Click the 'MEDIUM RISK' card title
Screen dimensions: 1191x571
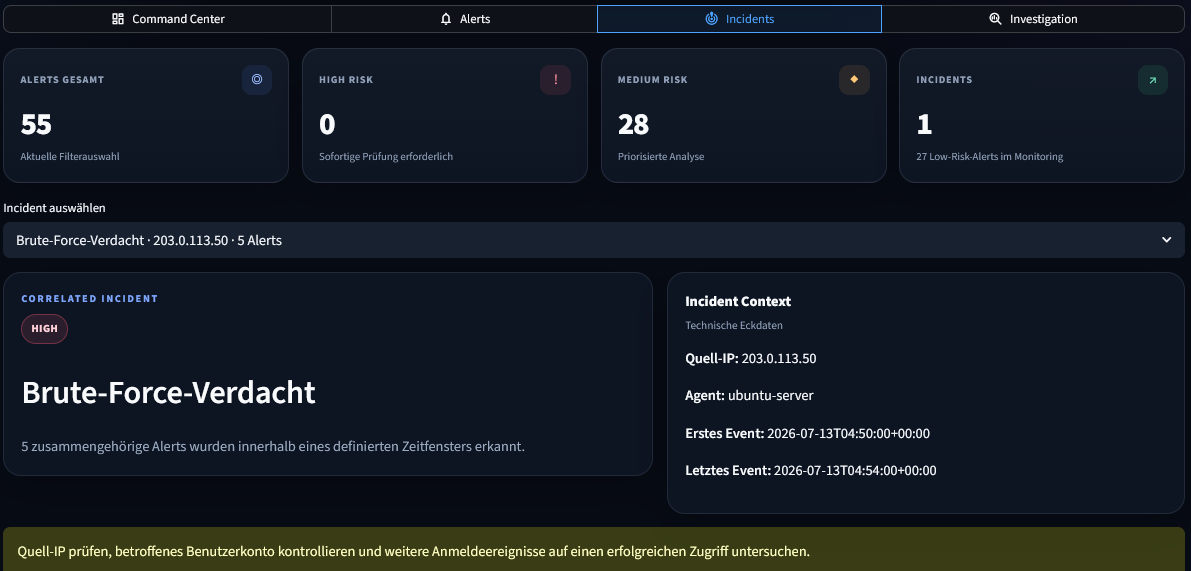652,80
